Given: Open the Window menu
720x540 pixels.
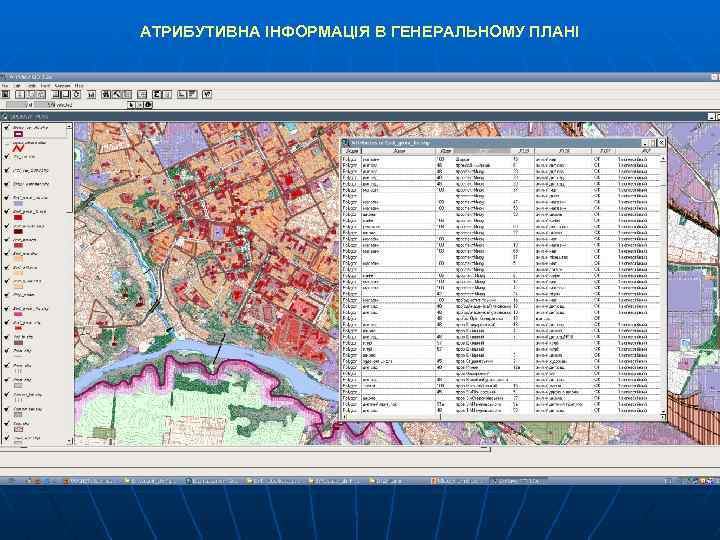Looking at the screenshot, I should 63,85.
